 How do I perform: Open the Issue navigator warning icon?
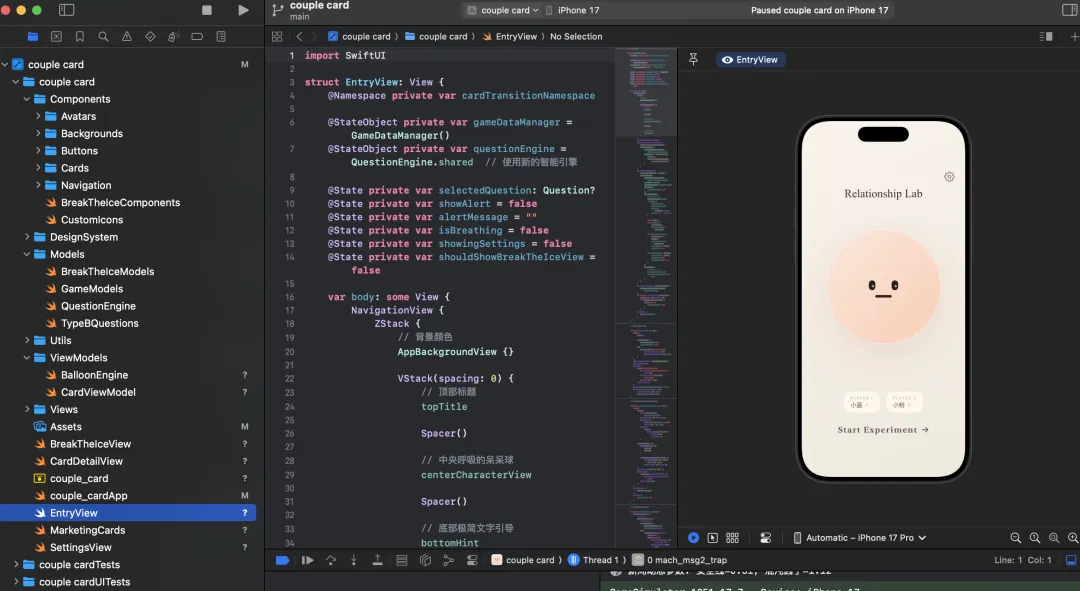127,37
